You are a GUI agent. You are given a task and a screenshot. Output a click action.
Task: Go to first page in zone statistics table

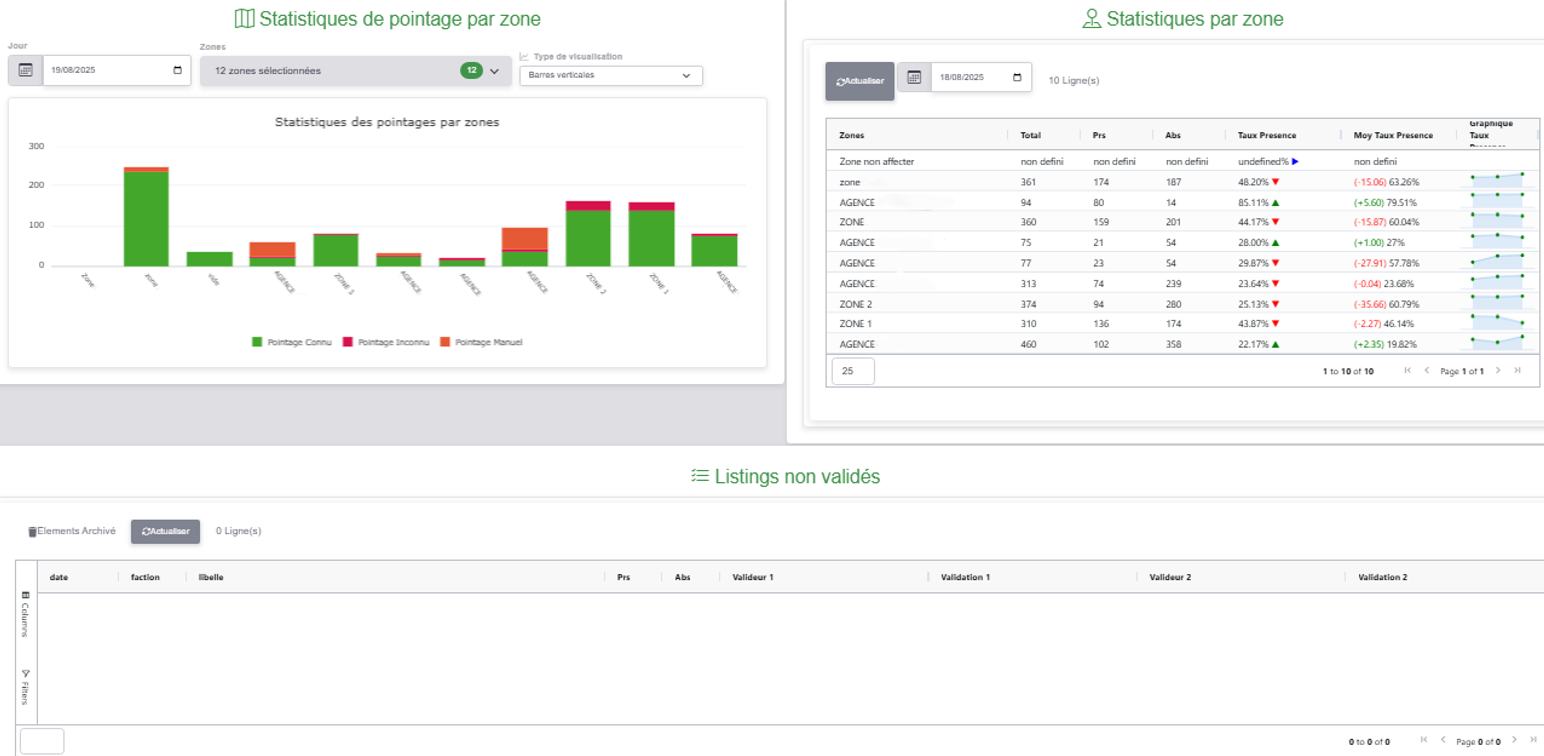(x=1408, y=371)
